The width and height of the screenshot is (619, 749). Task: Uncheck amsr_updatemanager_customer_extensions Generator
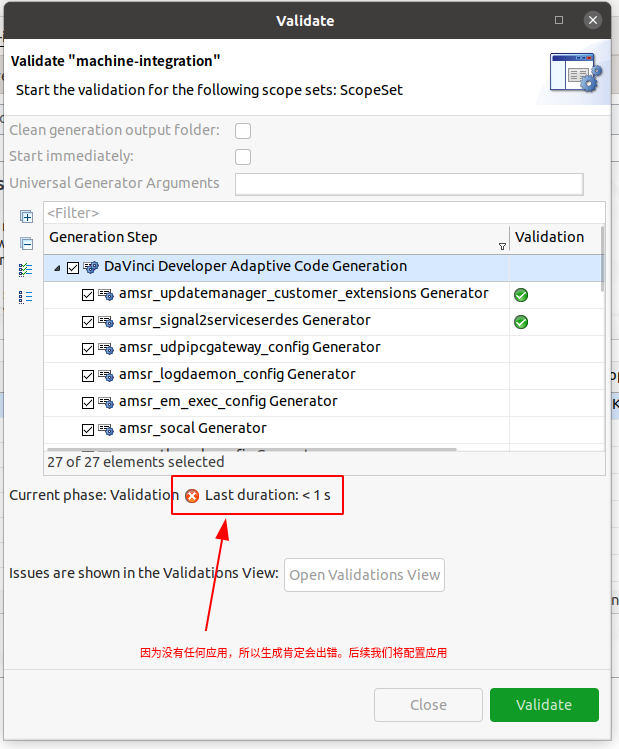tap(88, 295)
